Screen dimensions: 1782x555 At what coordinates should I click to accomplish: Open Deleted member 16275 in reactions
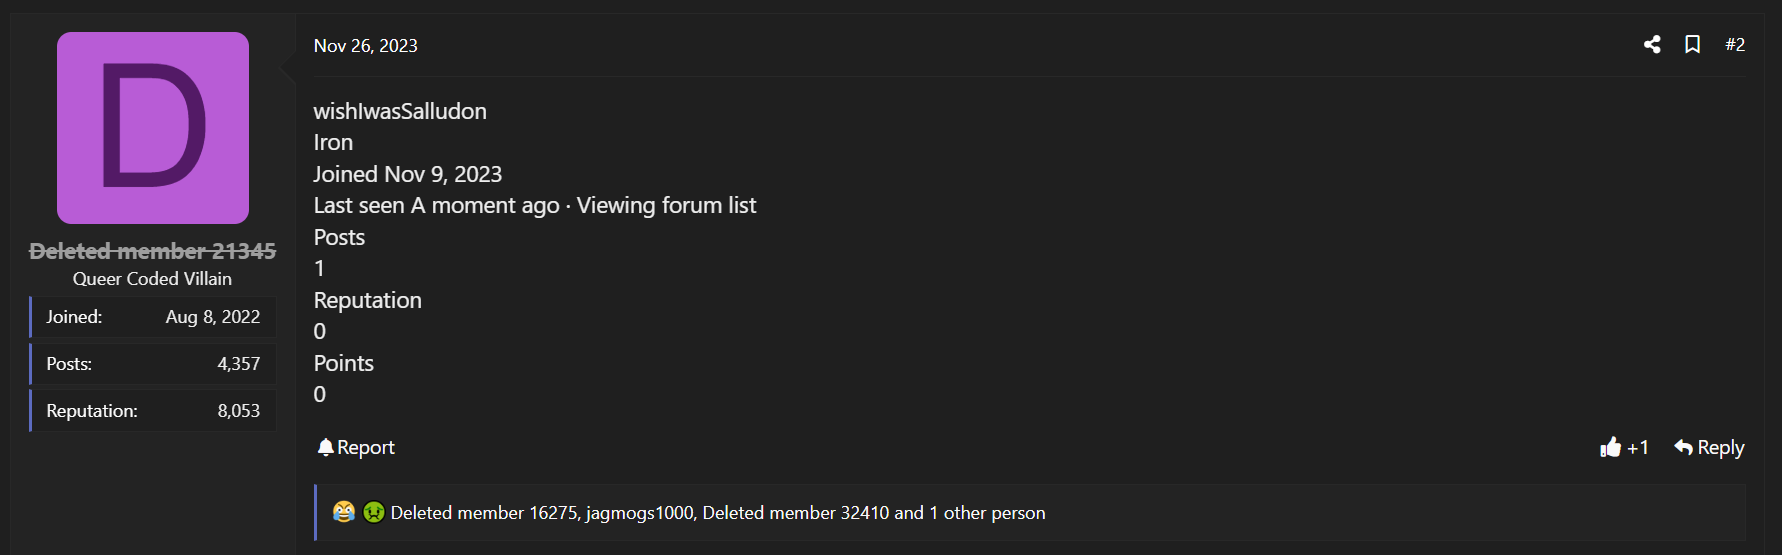click(484, 513)
